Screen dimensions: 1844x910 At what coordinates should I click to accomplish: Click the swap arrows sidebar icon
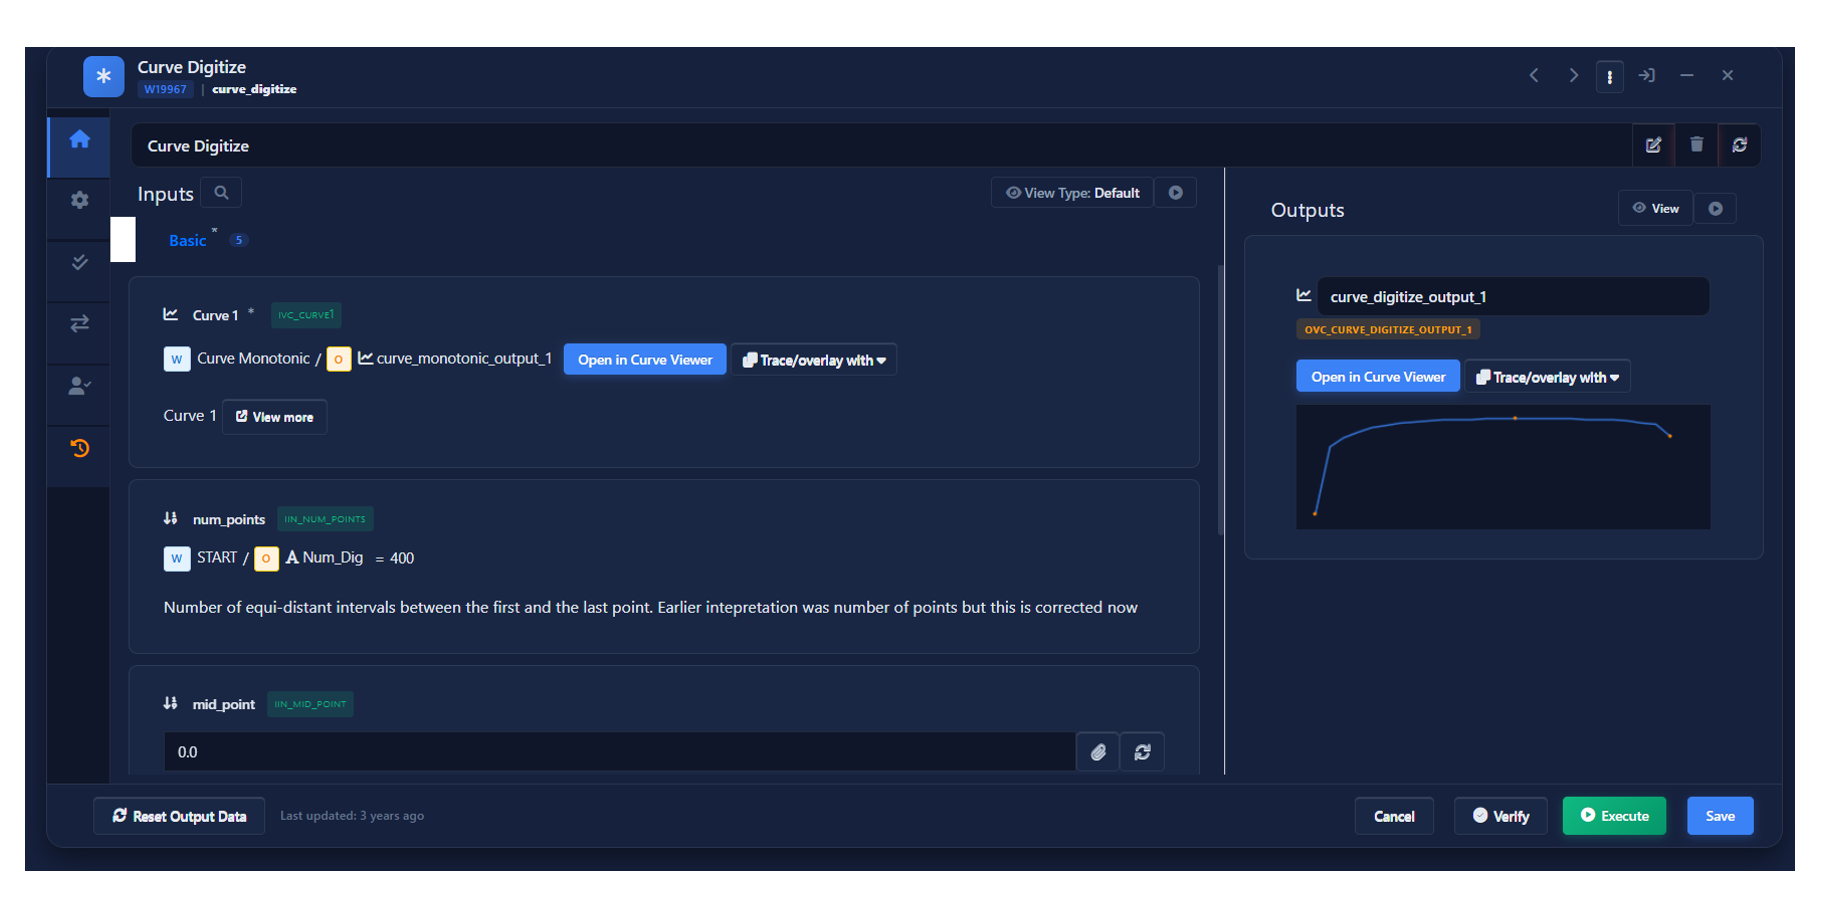(80, 324)
